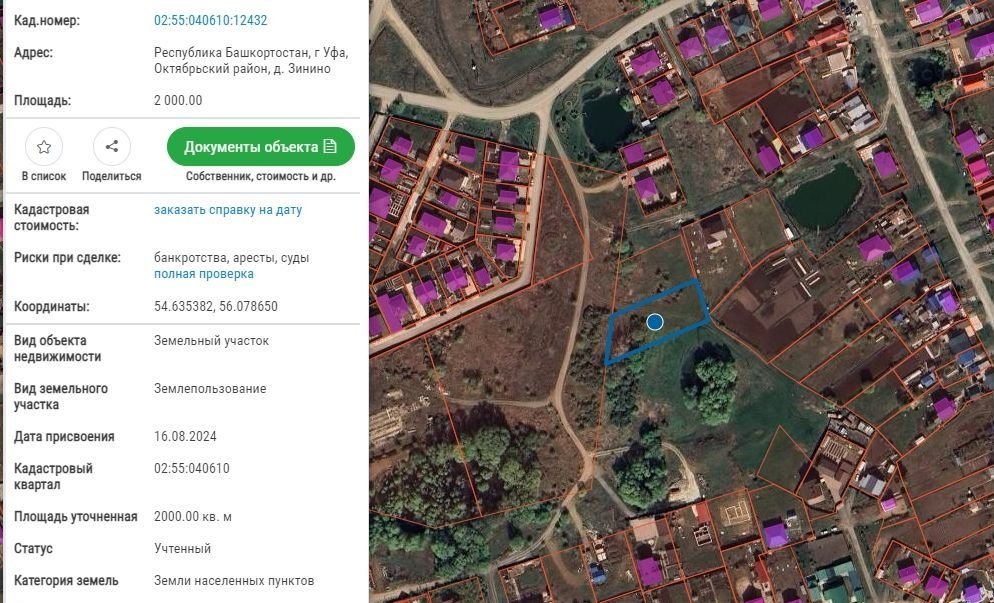Click the large dark pond on the map
Viewport: 994px width, 603px height.
pos(822,195)
